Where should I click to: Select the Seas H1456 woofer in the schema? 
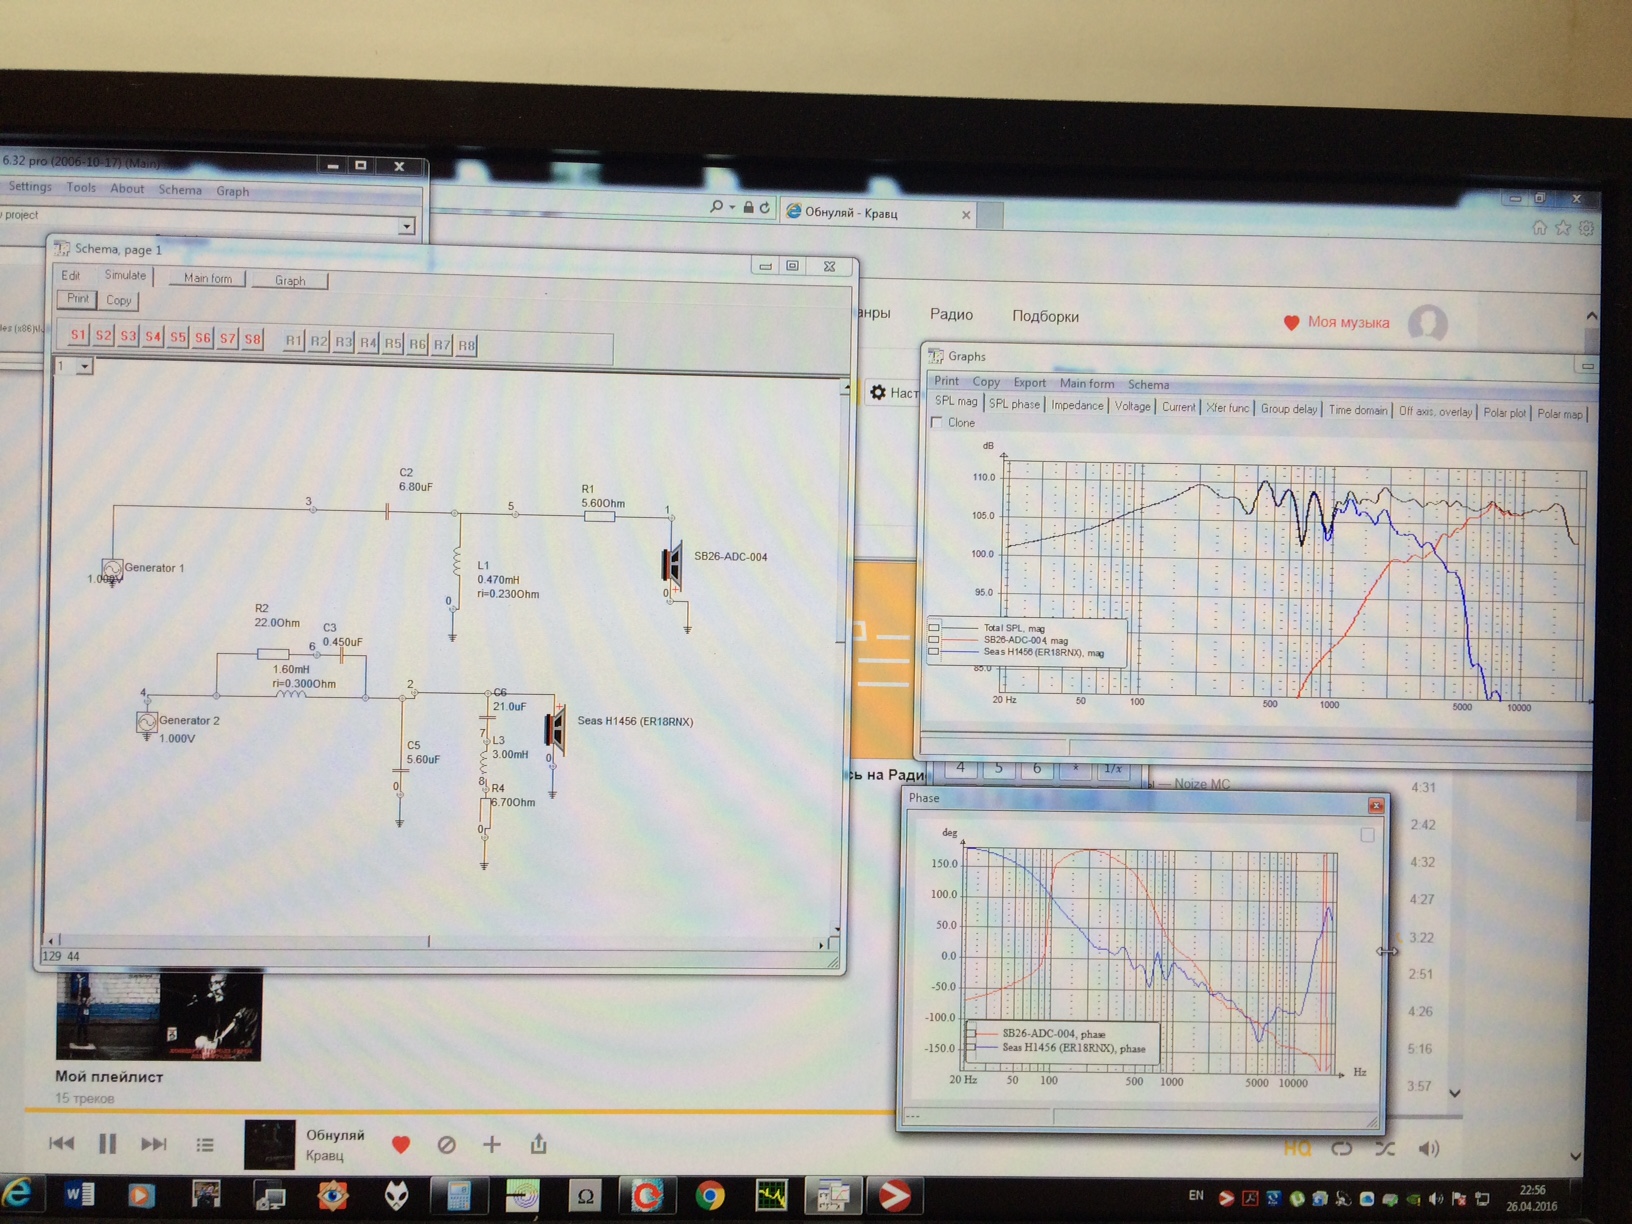(555, 728)
